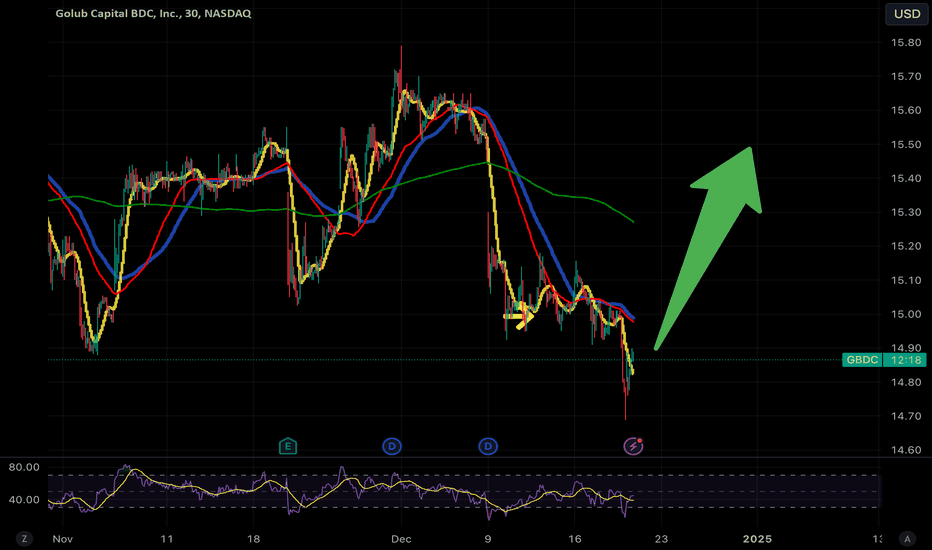
Task: Toggle auto scale with the A button
Action: point(907,539)
